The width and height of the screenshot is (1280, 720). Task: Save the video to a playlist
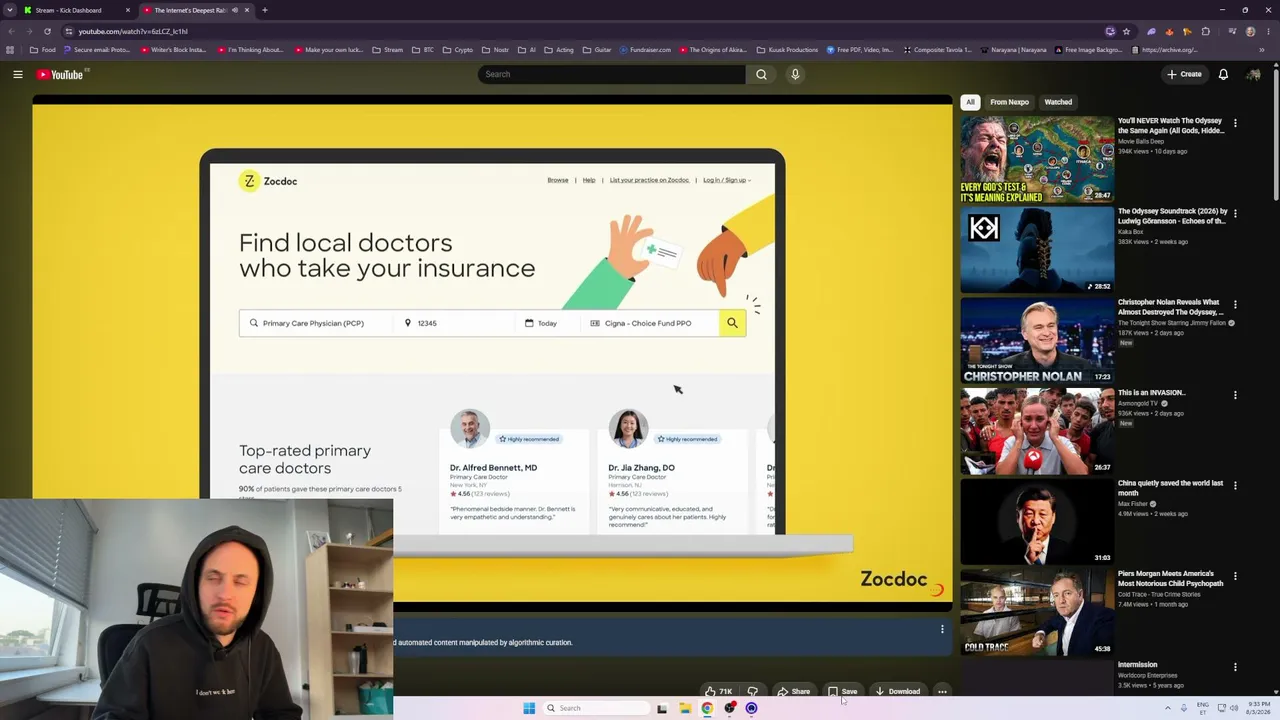pos(843,691)
